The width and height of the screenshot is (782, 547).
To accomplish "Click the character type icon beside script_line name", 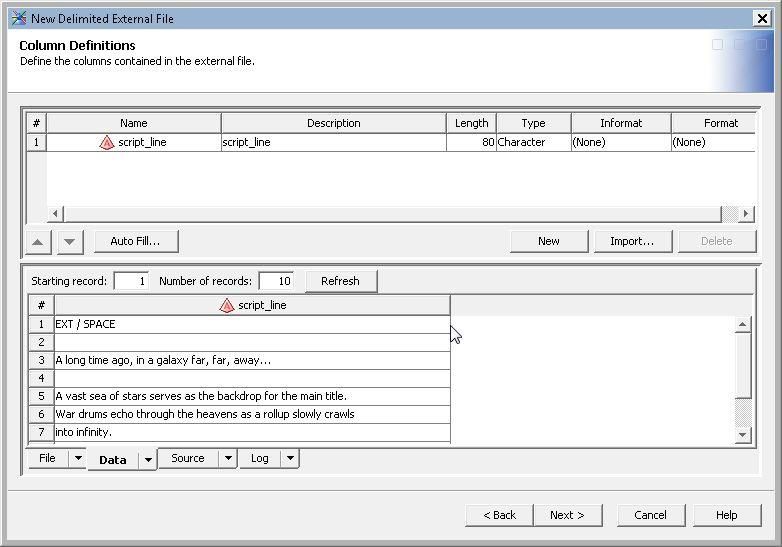I will tap(107, 143).
